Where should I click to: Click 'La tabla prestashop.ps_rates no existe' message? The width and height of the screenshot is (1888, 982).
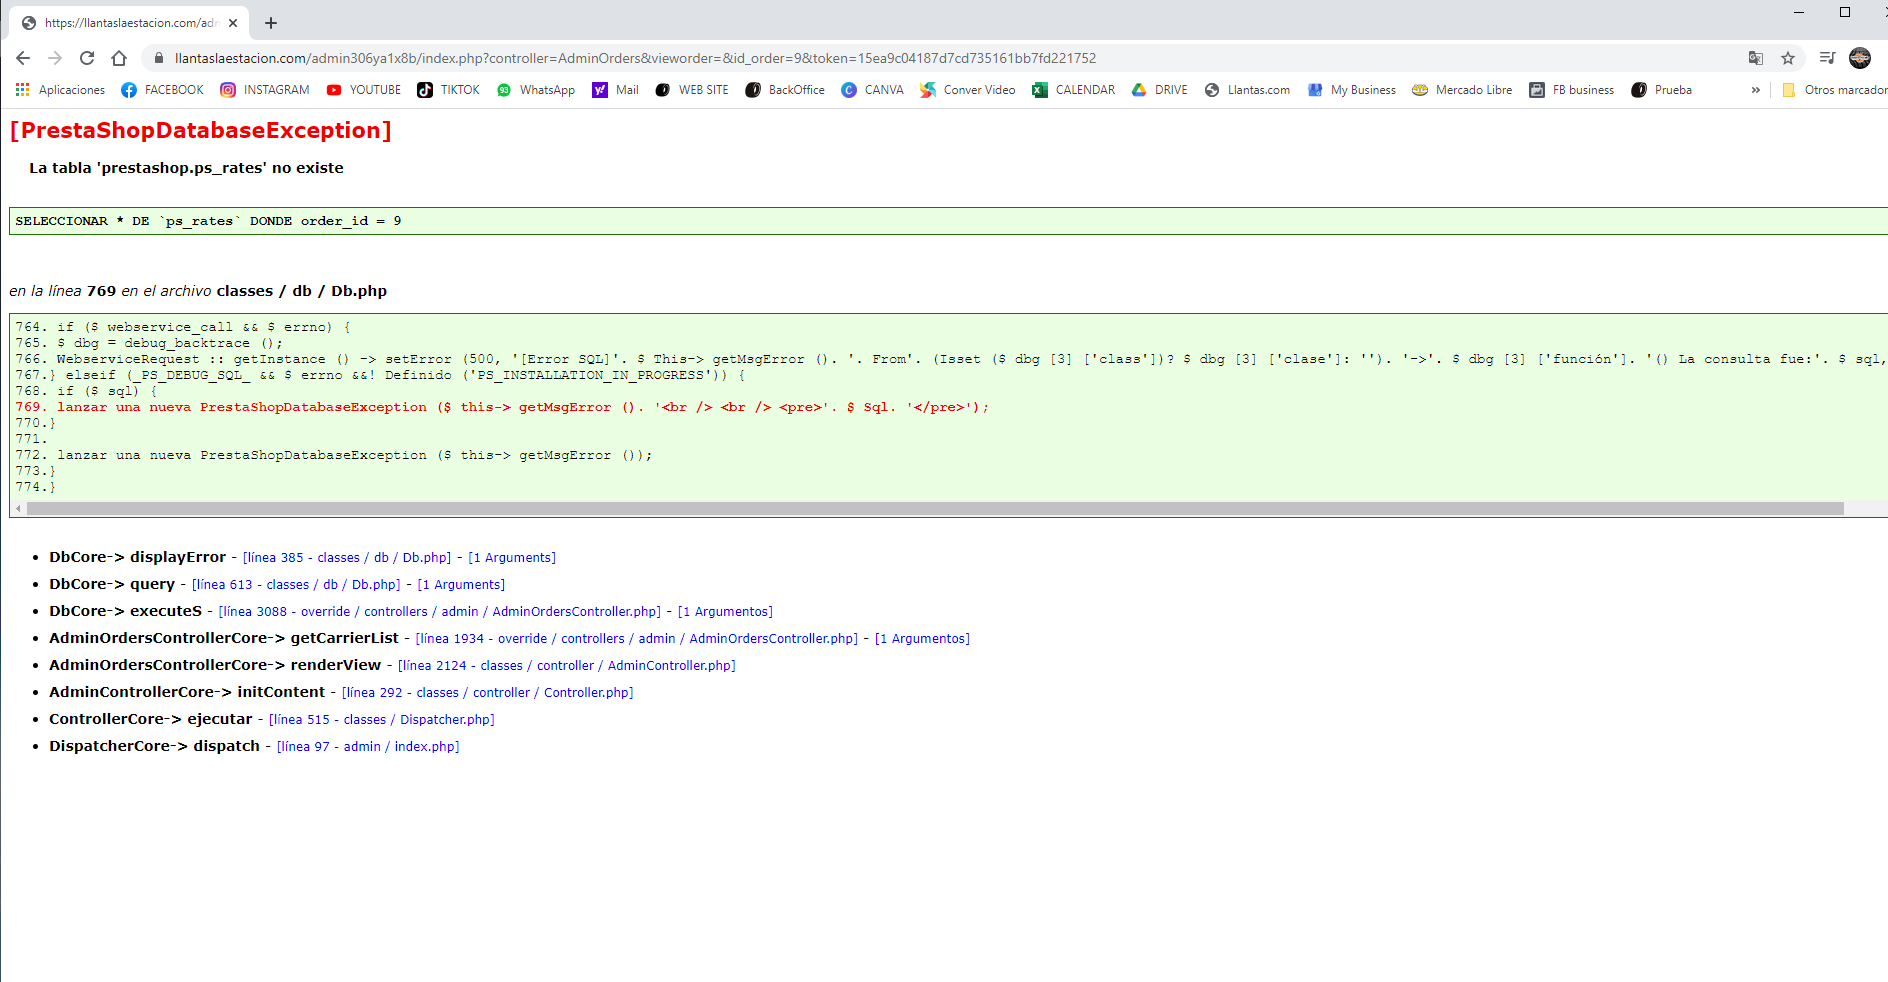[x=186, y=168]
